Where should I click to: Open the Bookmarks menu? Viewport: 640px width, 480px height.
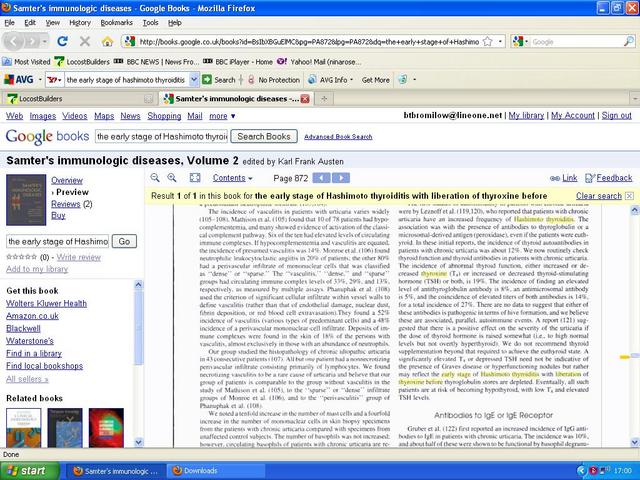coord(117,23)
